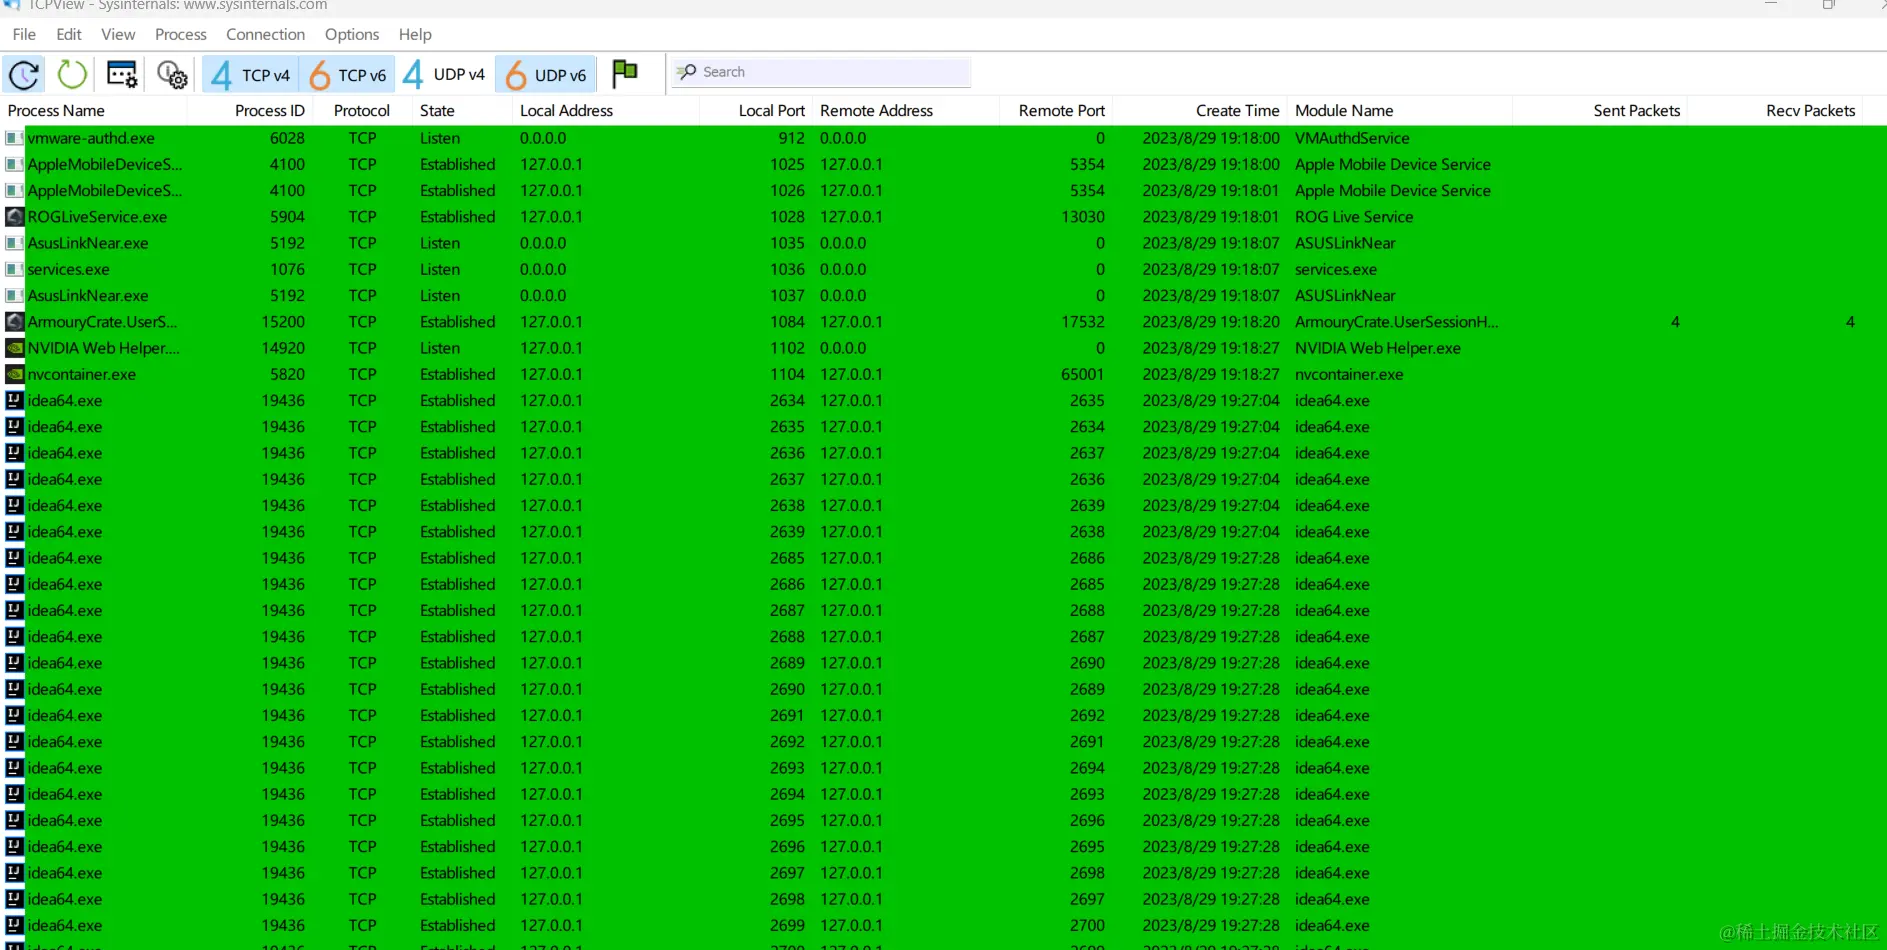Disable TCP v6 display
Image resolution: width=1887 pixels, height=950 pixels.
coord(347,74)
